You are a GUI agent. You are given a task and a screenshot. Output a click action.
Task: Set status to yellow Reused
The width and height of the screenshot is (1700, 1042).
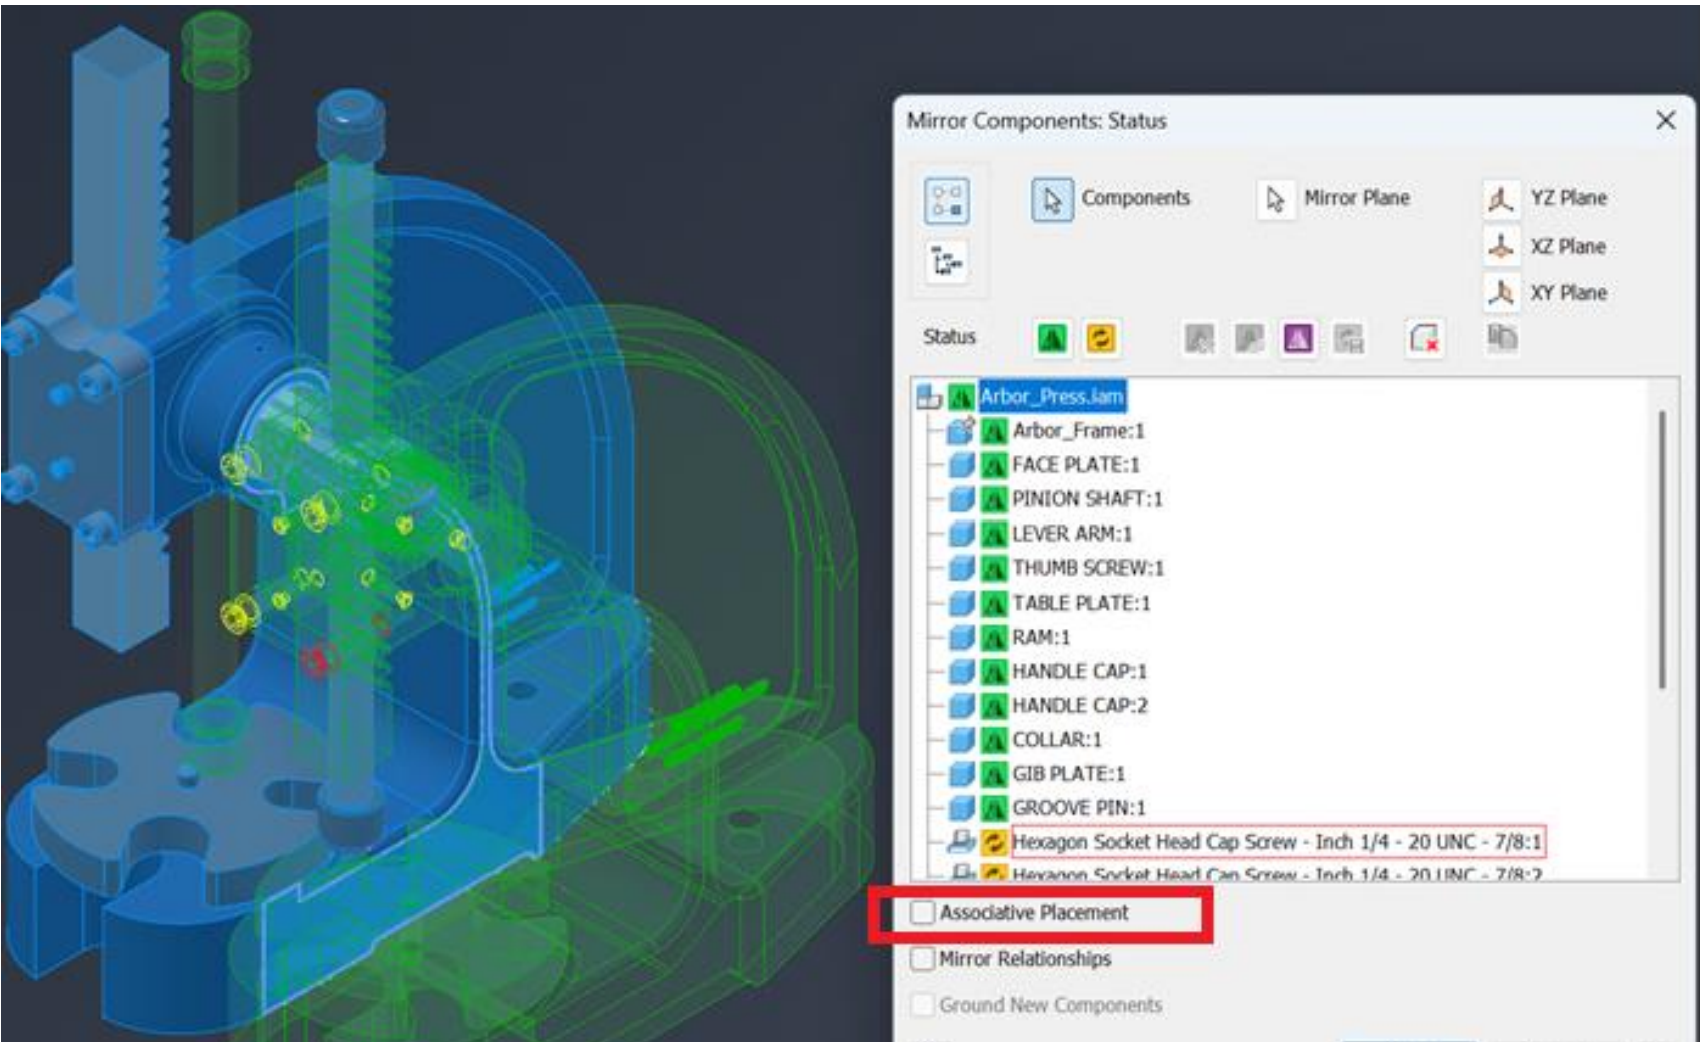click(1100, 338)
